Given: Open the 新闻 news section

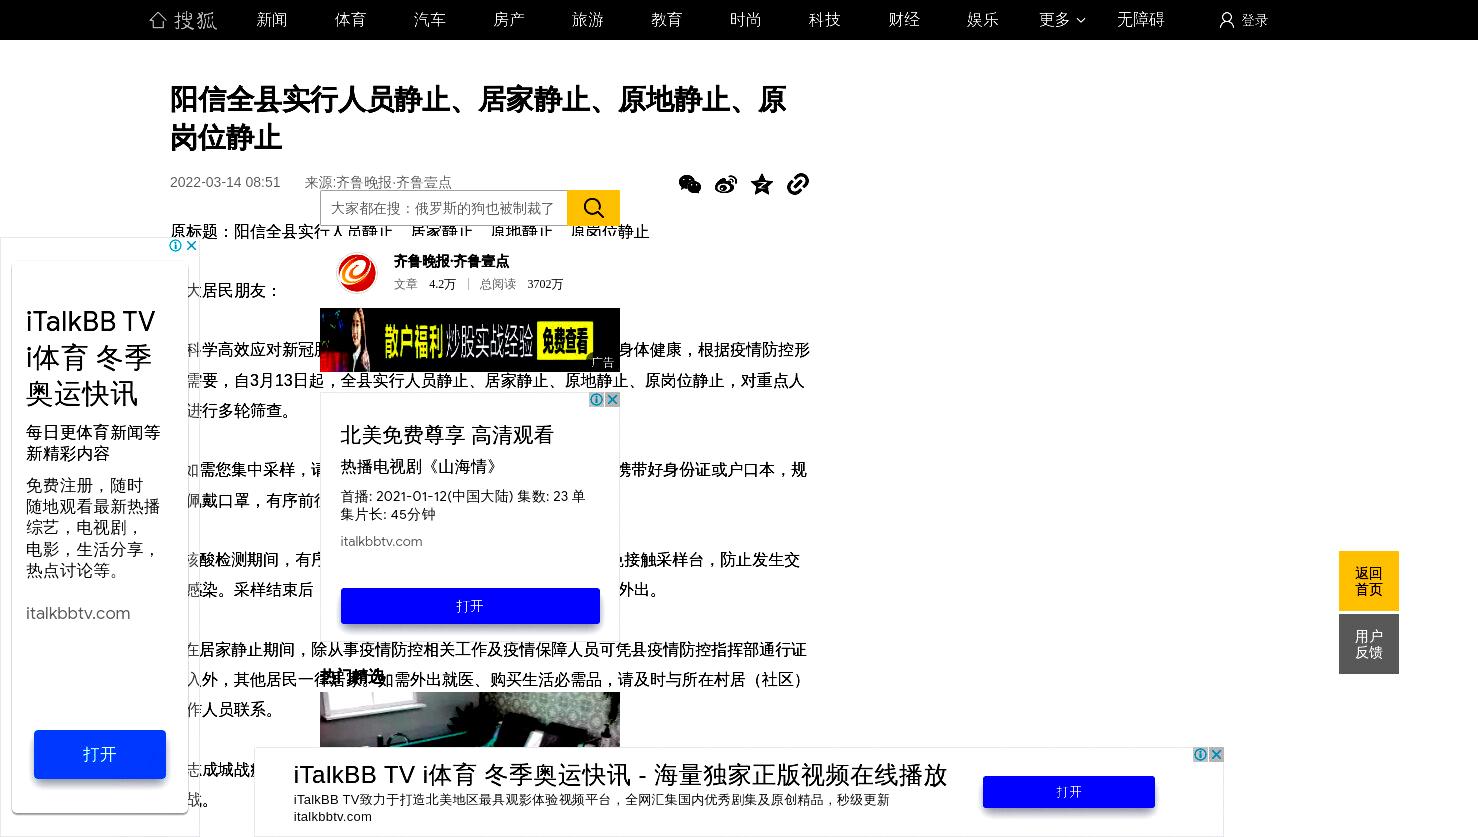Looking at the screenshot, I should (272, 20).
